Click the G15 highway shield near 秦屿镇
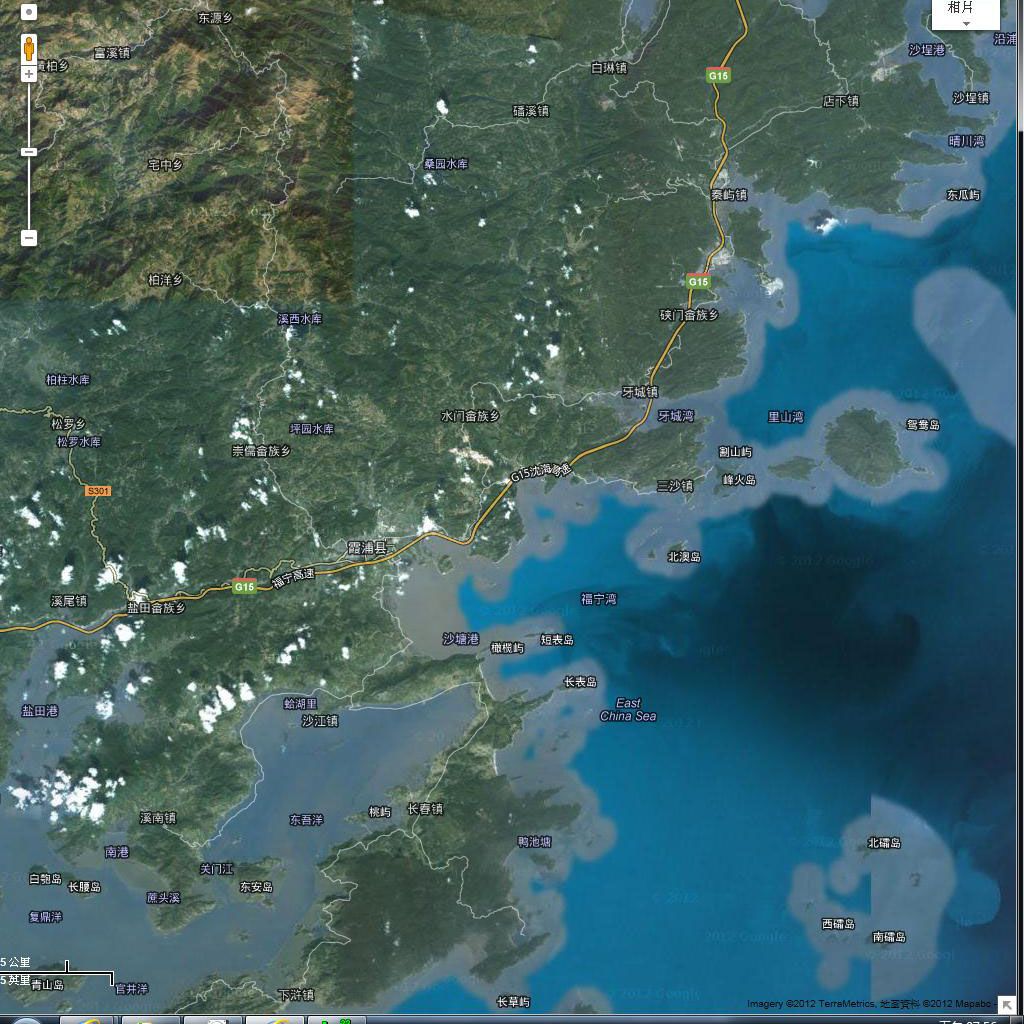The image size is (1024, 1024). 718,75
